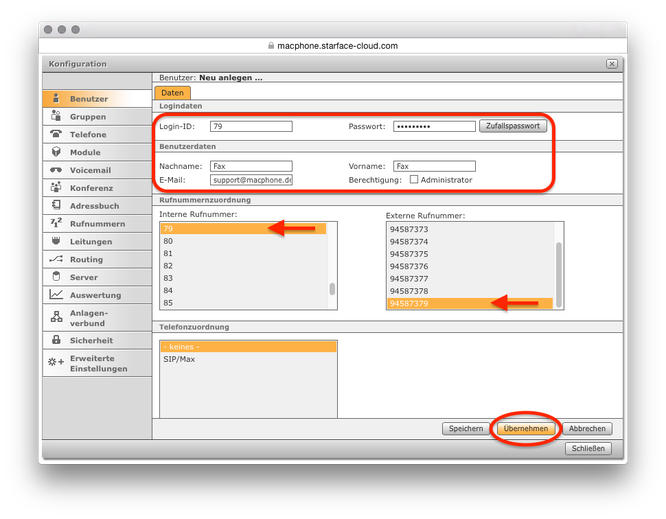Open the Konferenz menu entry
The height and width of the screenshot is (519, 666).
click(97, 188)
